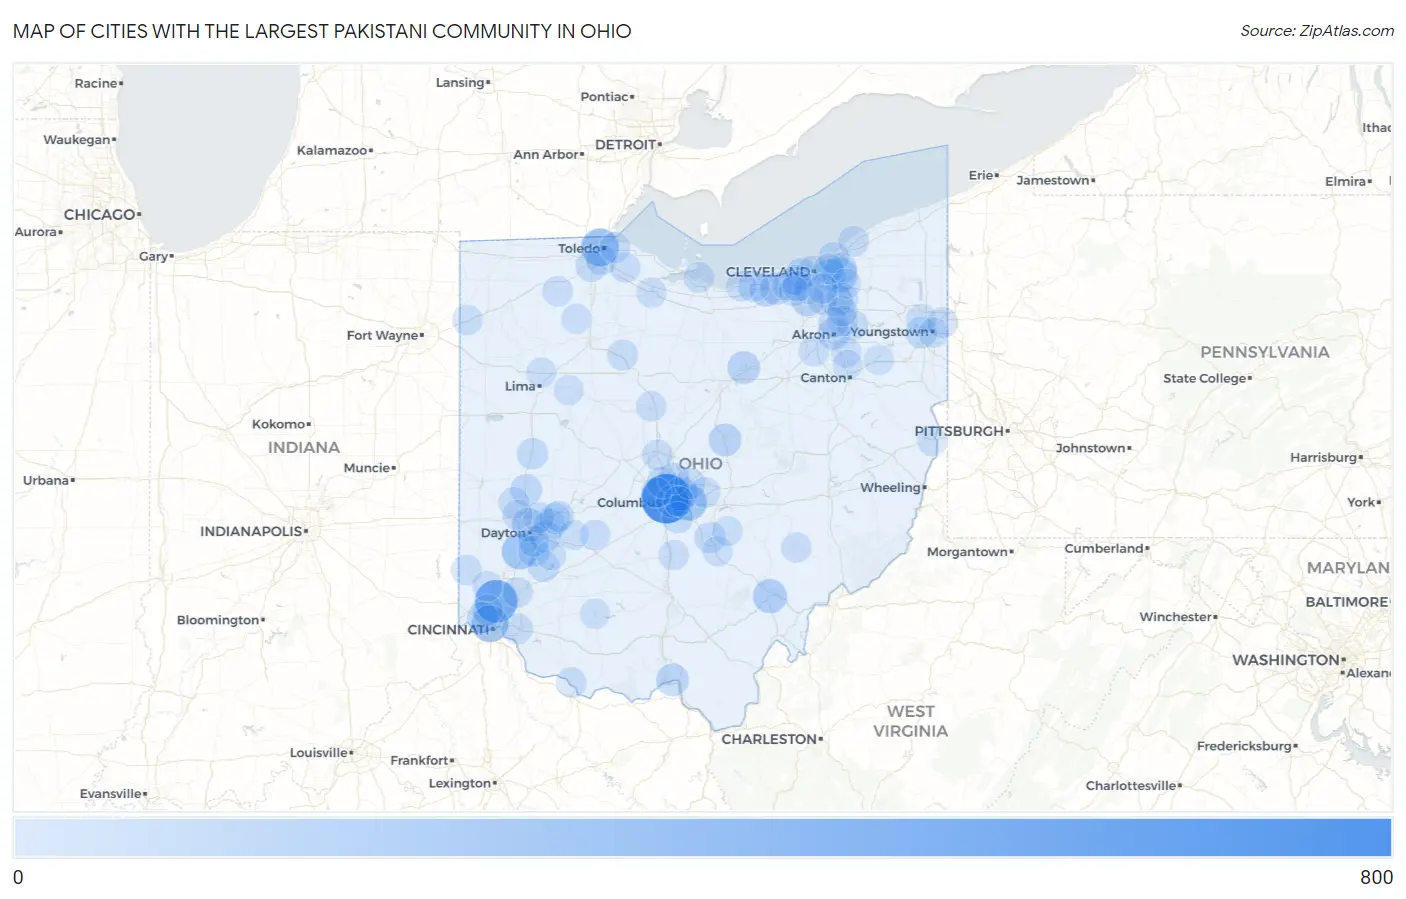
Task: Click the Wheeling city label
Action: pos(890,487)
